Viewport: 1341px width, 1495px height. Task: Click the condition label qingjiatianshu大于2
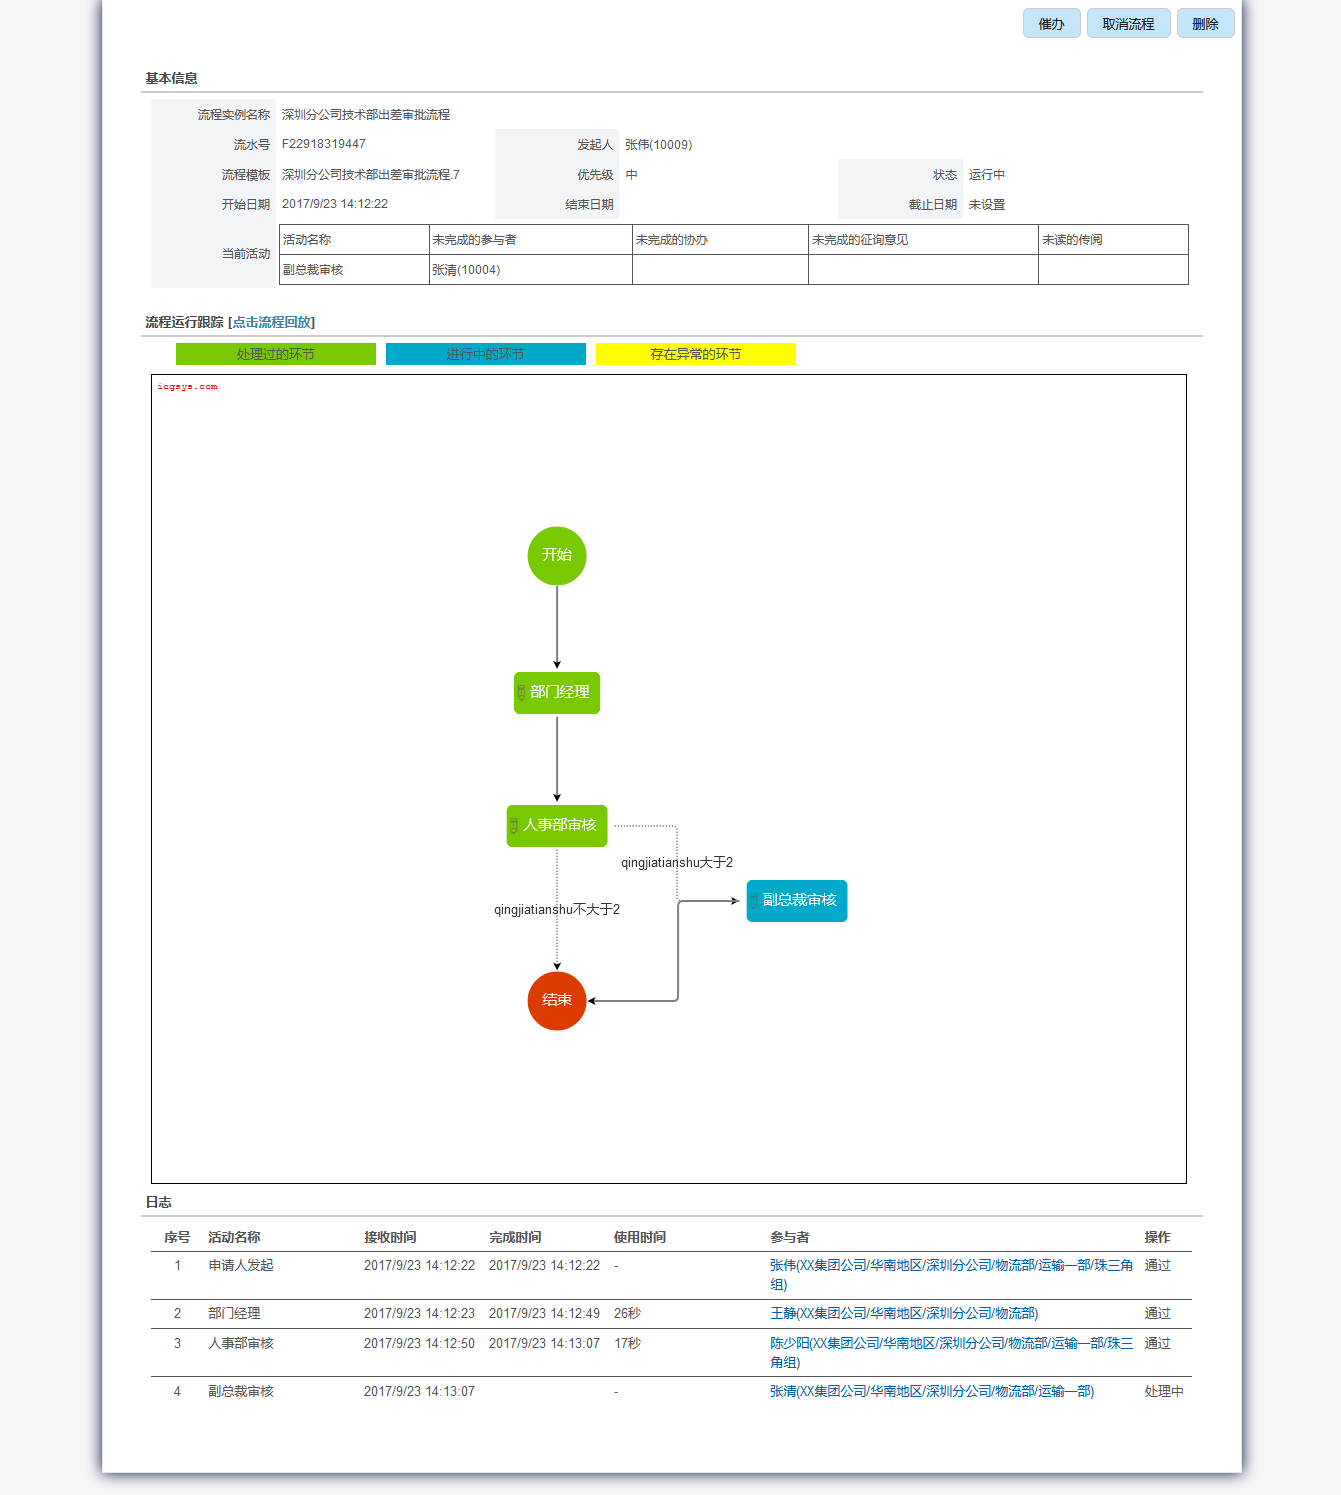tap(677, 862)
